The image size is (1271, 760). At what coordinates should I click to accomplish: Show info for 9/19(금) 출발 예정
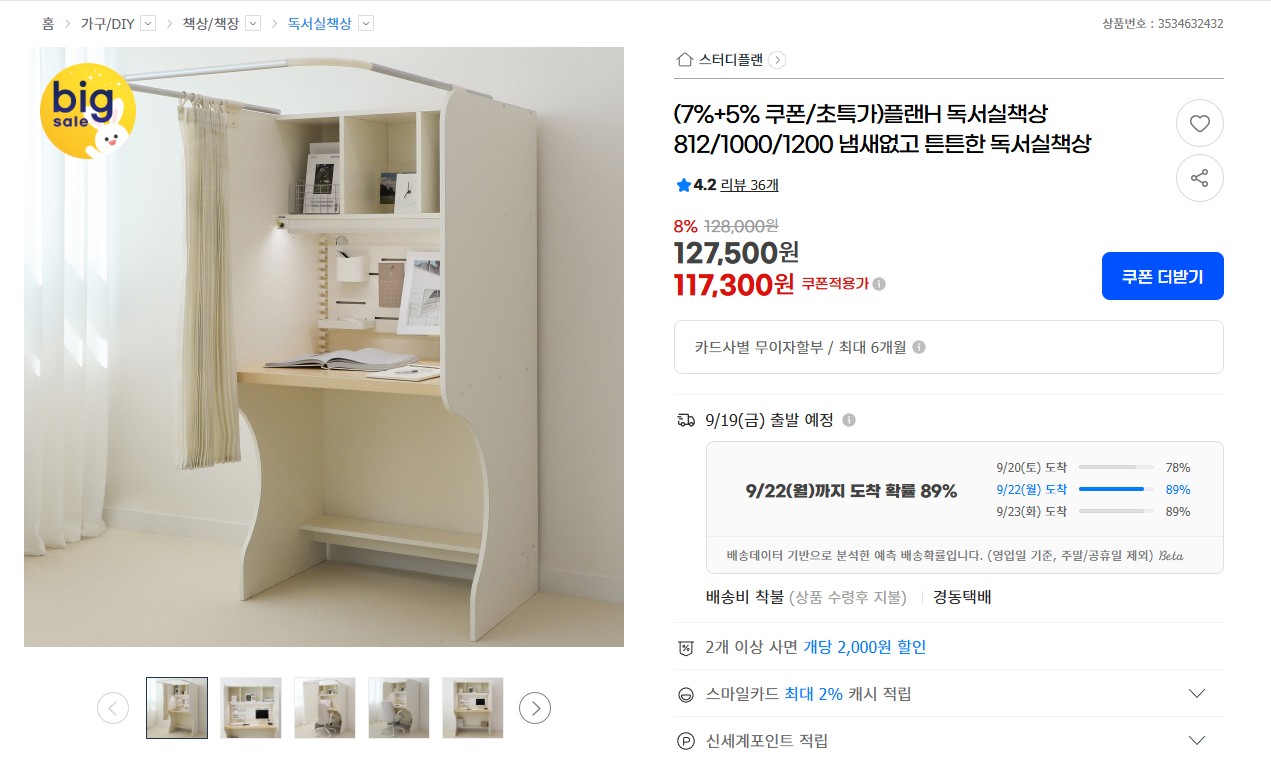click(x=849, y=420)
